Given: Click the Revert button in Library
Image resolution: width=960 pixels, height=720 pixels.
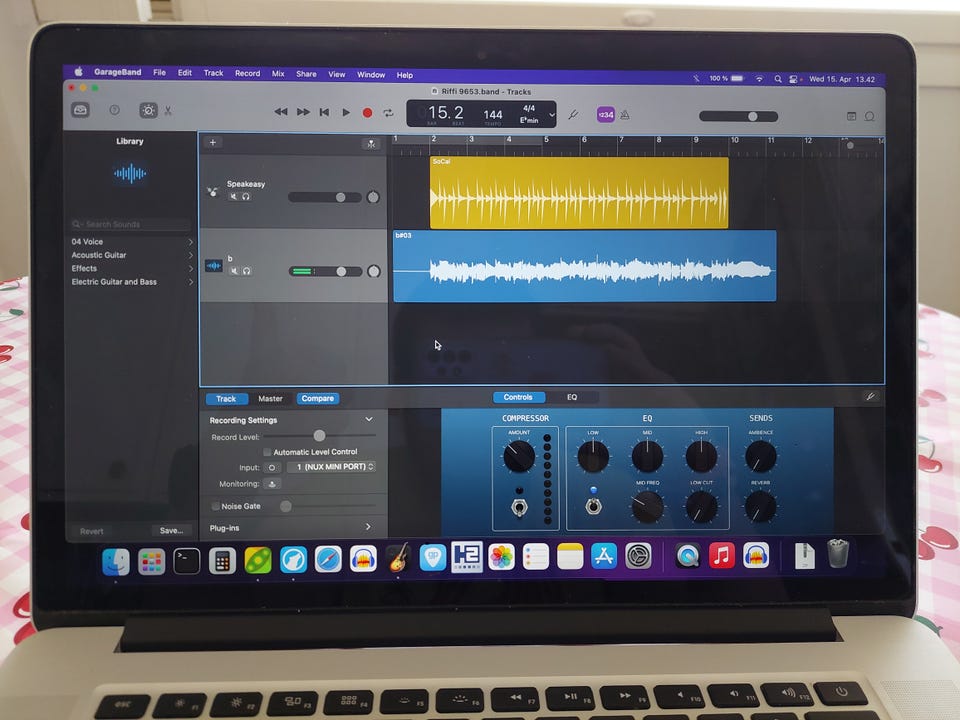Looking at the screenshot, I should click(91, 531).
